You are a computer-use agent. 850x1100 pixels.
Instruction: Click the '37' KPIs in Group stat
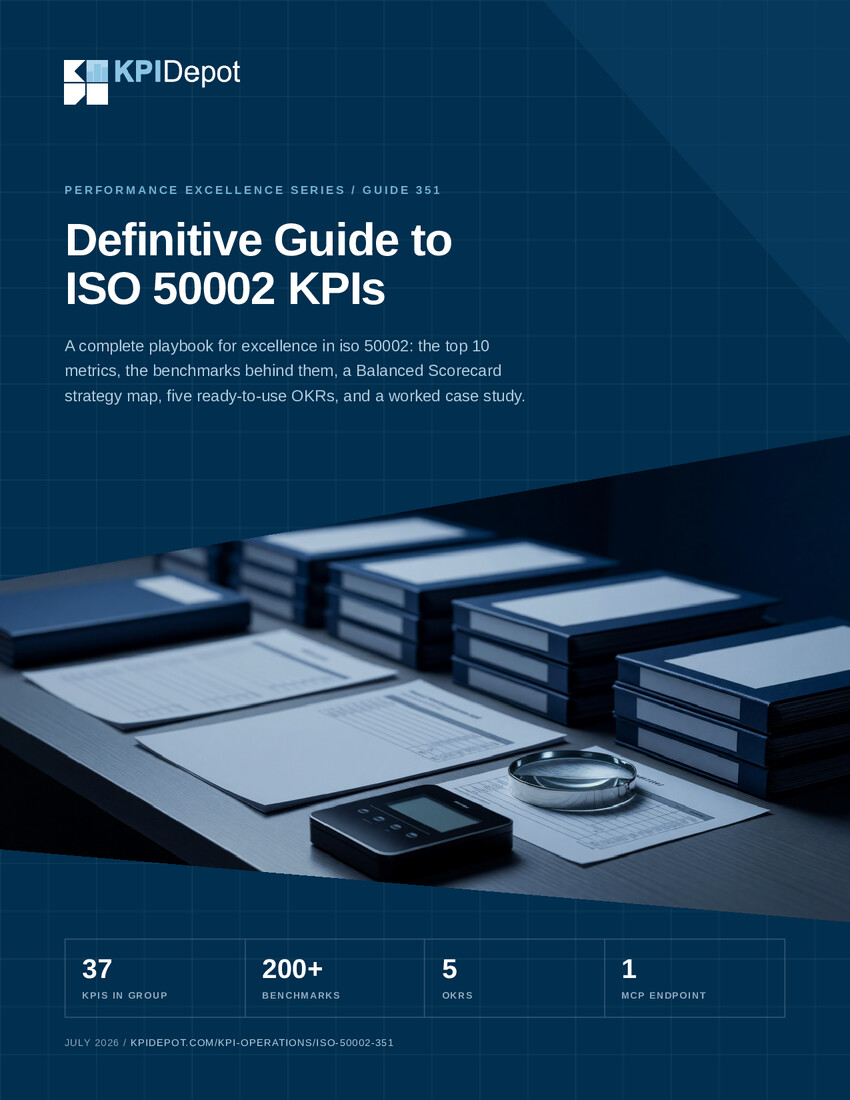(x=97, y=969)
